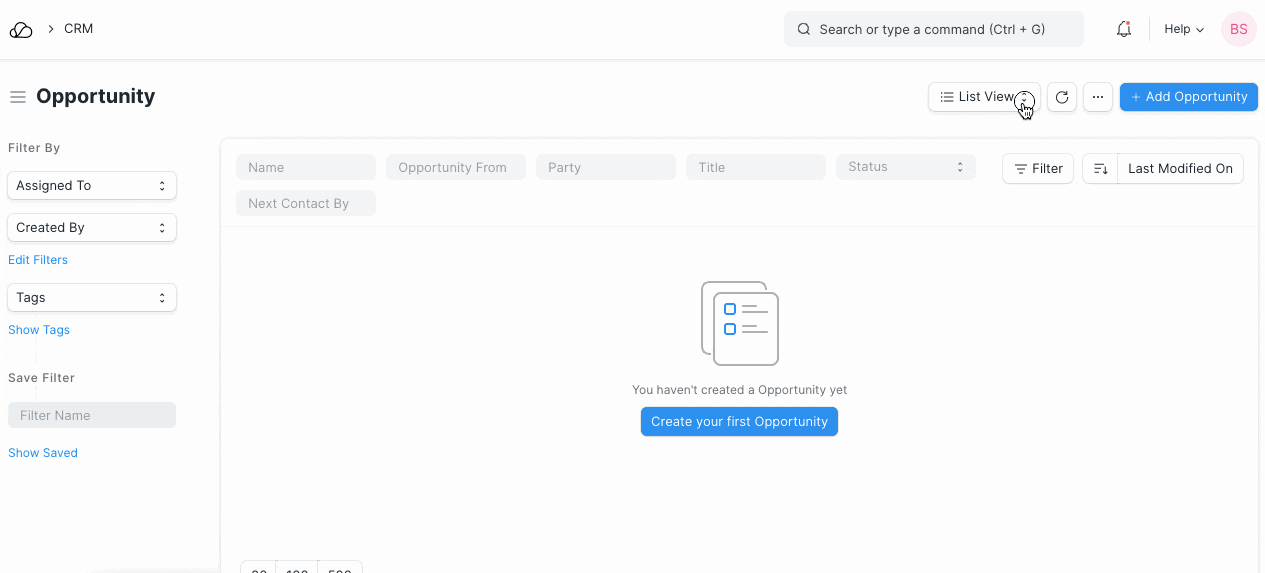Click the cloud home logo icon
Viewport: 1265px width, 573px height.
tap(21, 30)
